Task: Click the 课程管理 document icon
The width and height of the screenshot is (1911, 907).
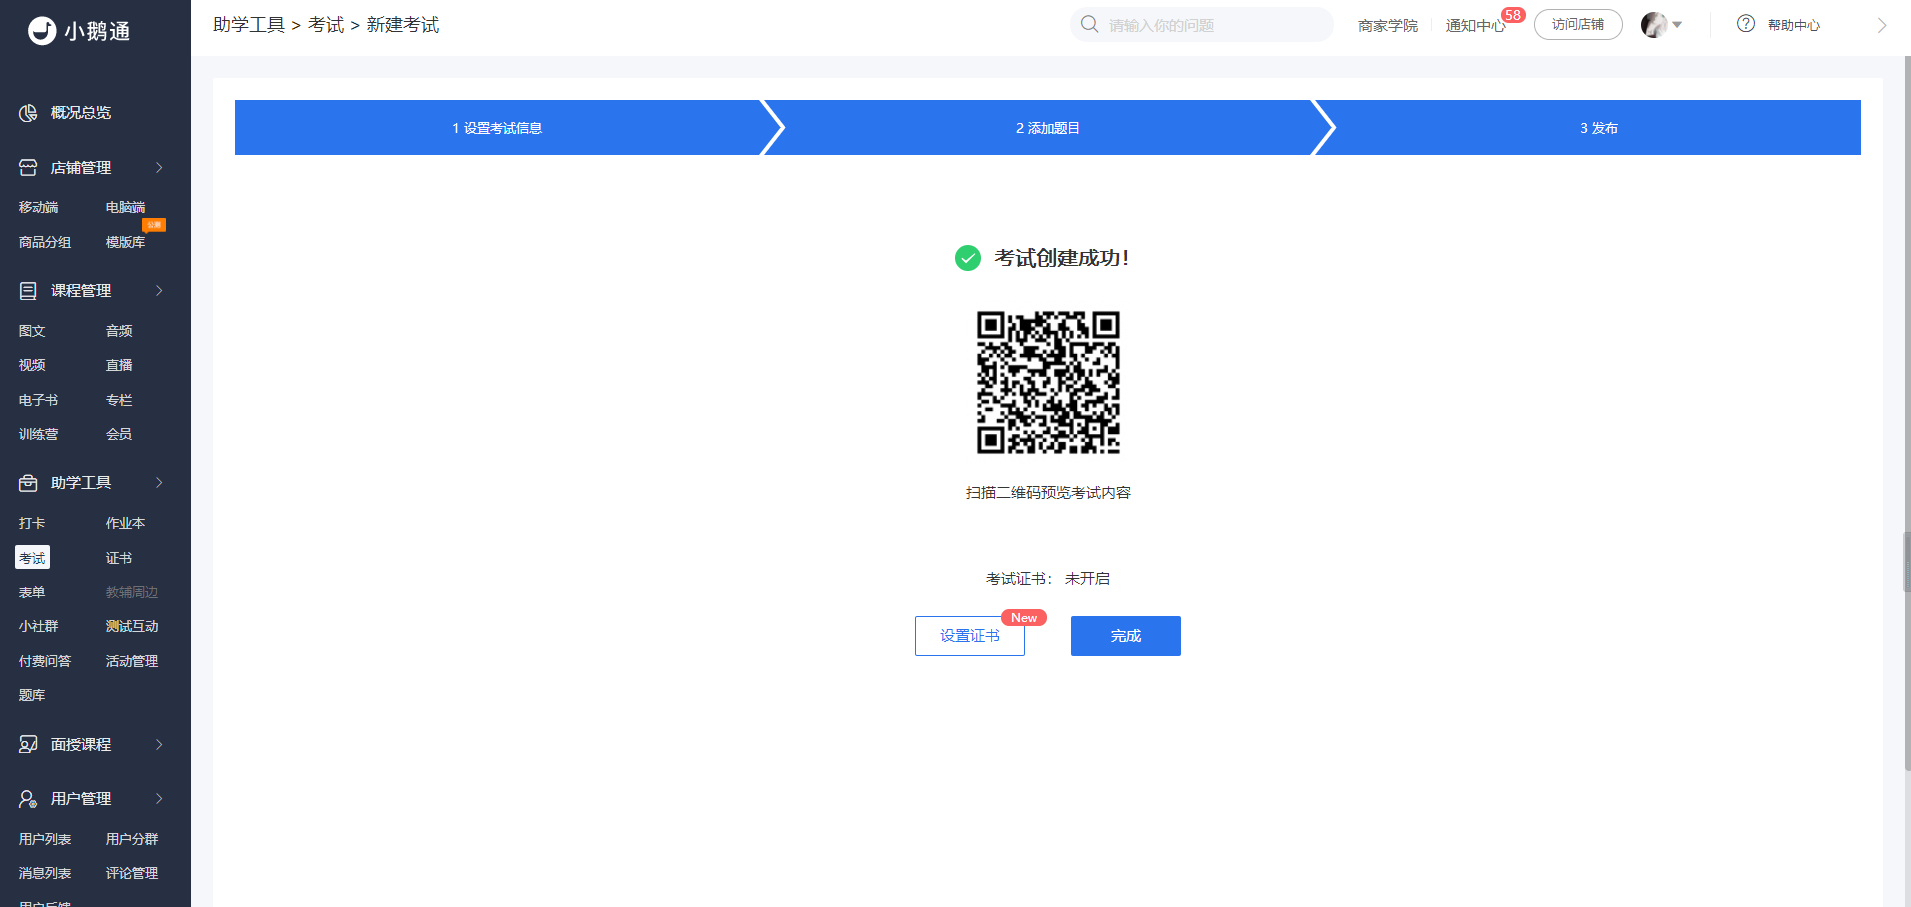Action: pyautogui.click(x=28, y=291)
